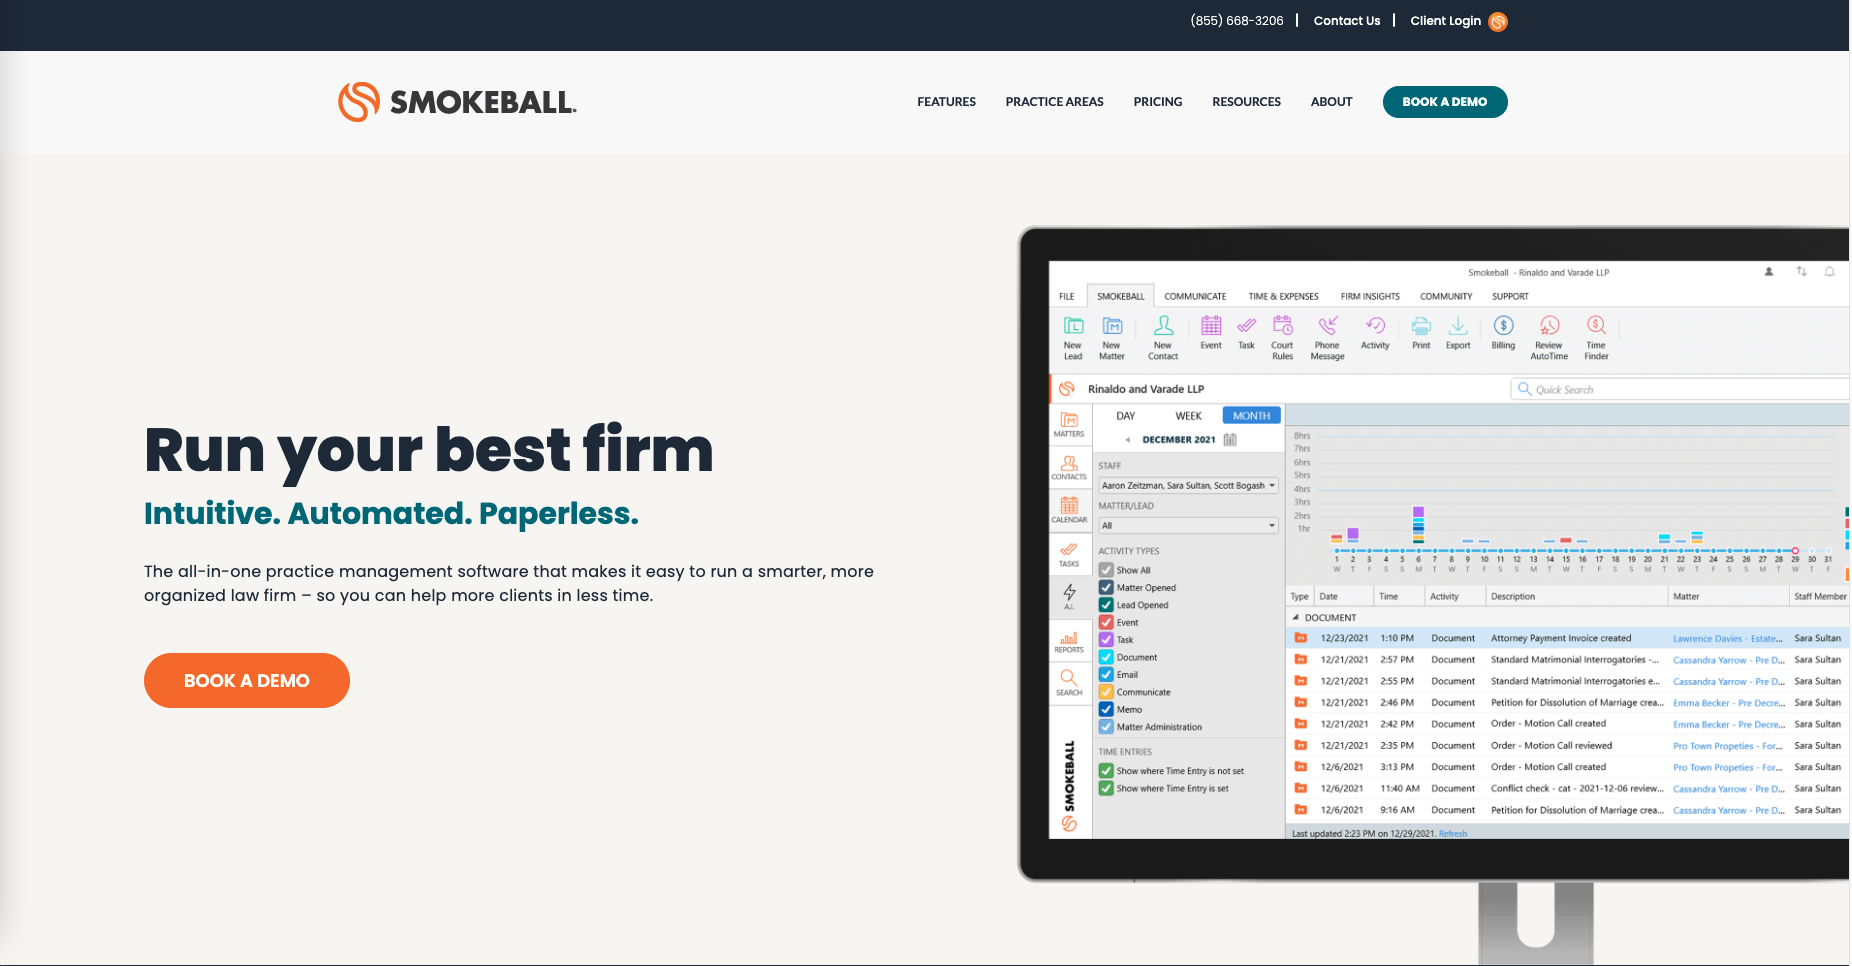Click in the Quick Search field

pyautogui.click(x=1680, y=389)
